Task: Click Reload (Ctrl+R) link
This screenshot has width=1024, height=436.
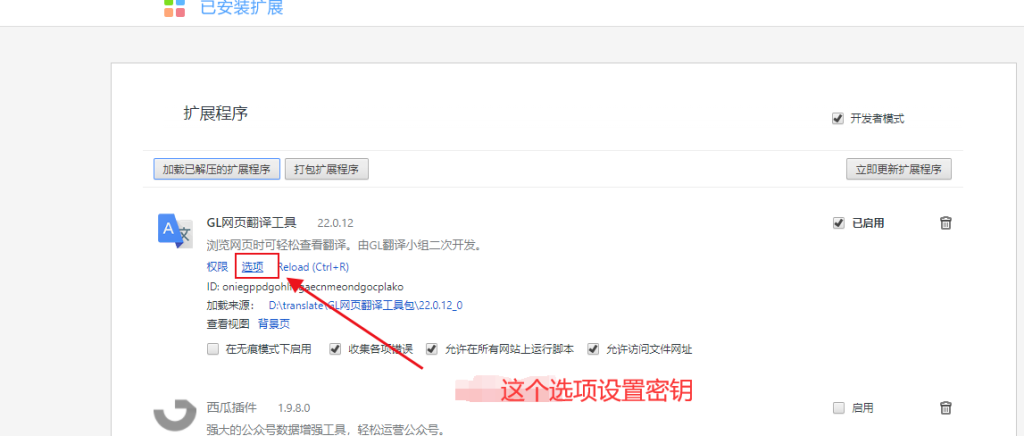Action: (314, 267)
